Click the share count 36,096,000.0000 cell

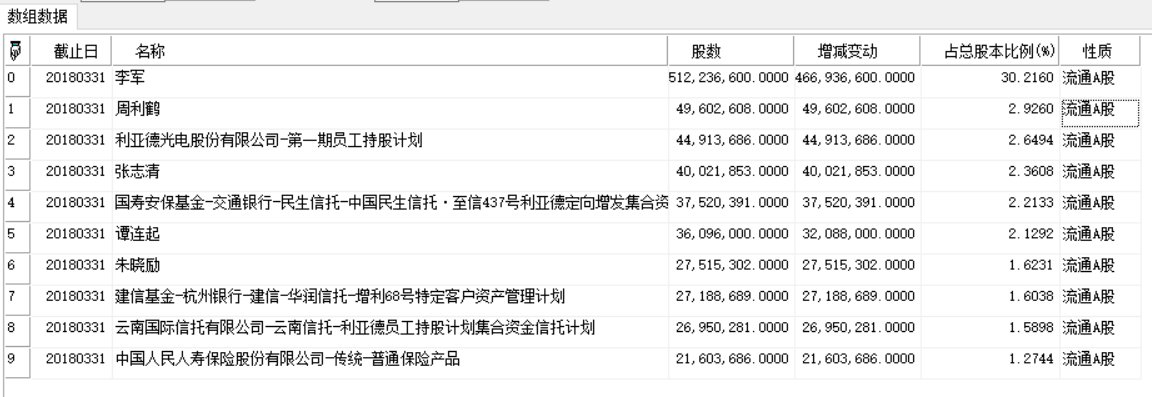[x=731, y=235]
